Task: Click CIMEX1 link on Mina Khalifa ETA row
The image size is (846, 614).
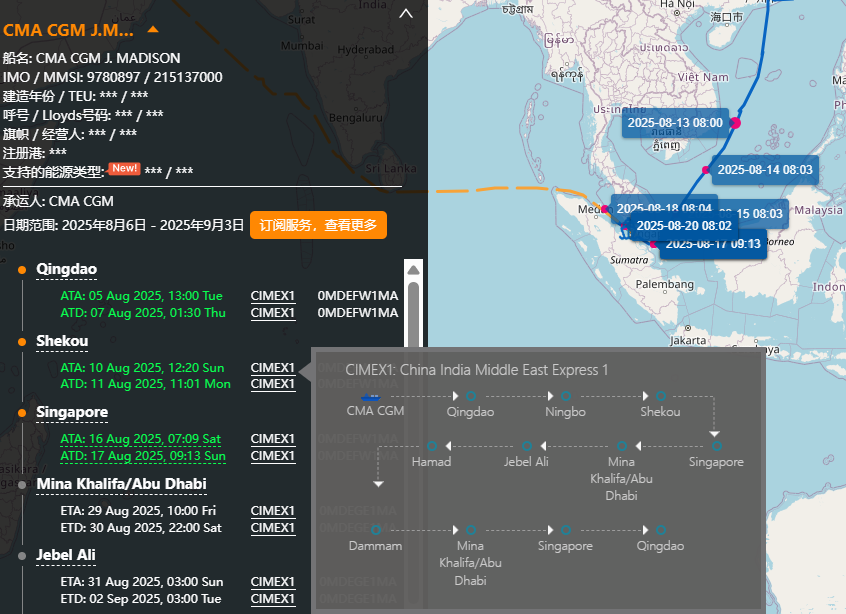Action: point(273,510)
